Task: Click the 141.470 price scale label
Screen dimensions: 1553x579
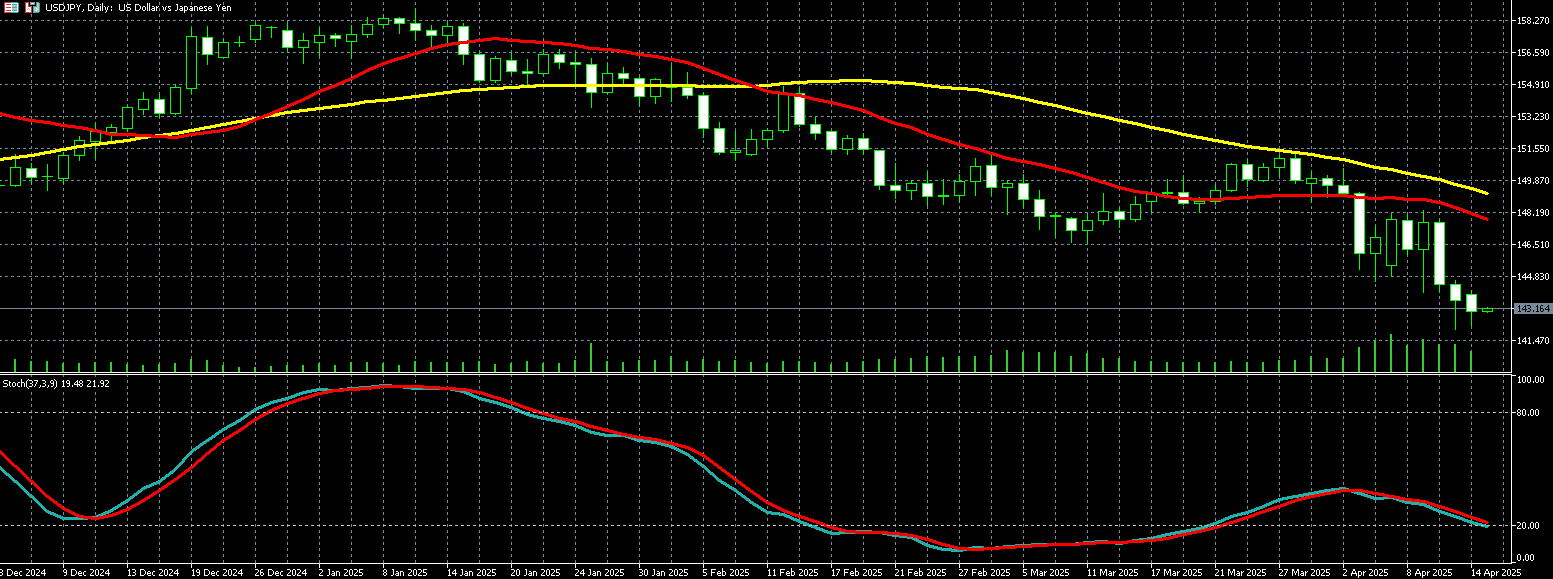Action: click(1532, 341)
